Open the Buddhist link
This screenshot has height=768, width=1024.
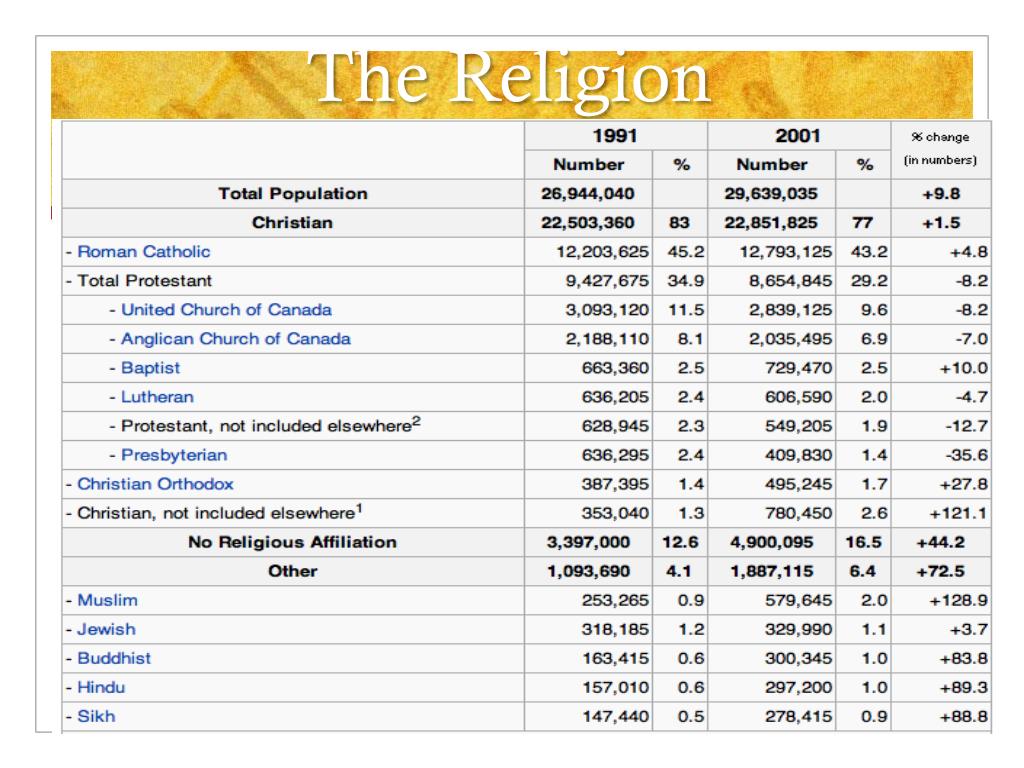point(114,658)
